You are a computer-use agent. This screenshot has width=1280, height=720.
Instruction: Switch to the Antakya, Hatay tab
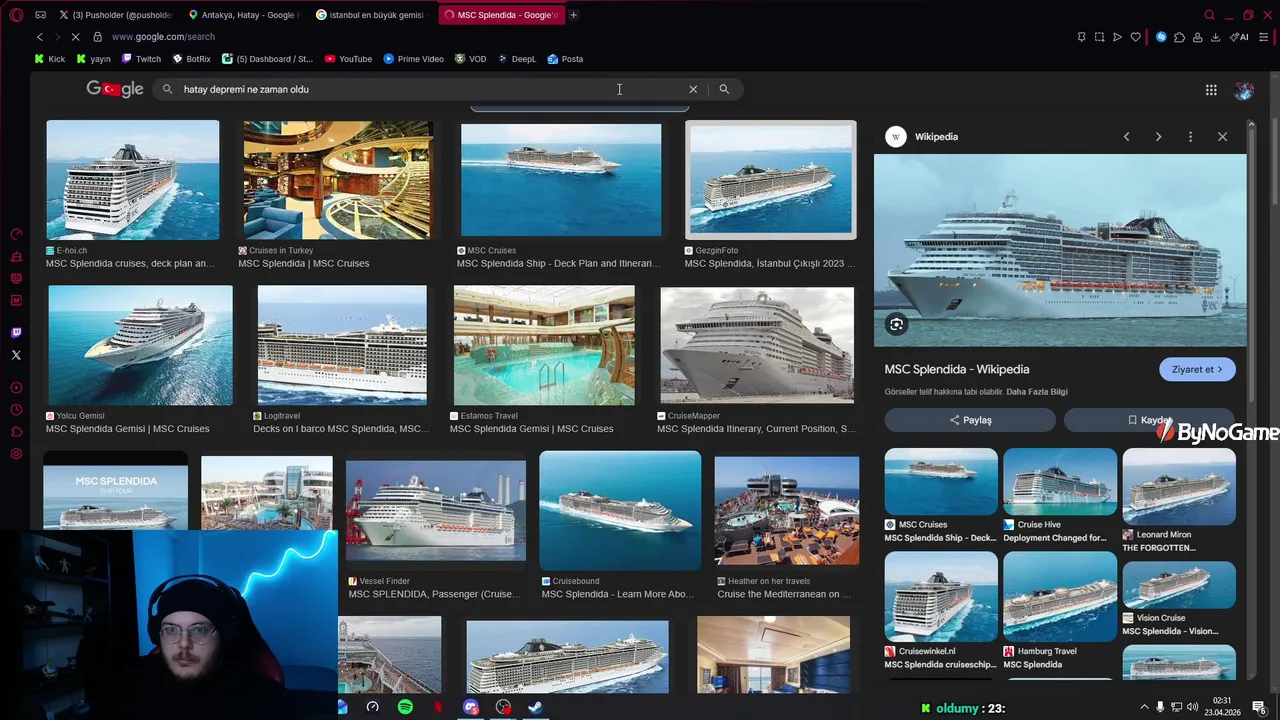[x=243, y=15]
